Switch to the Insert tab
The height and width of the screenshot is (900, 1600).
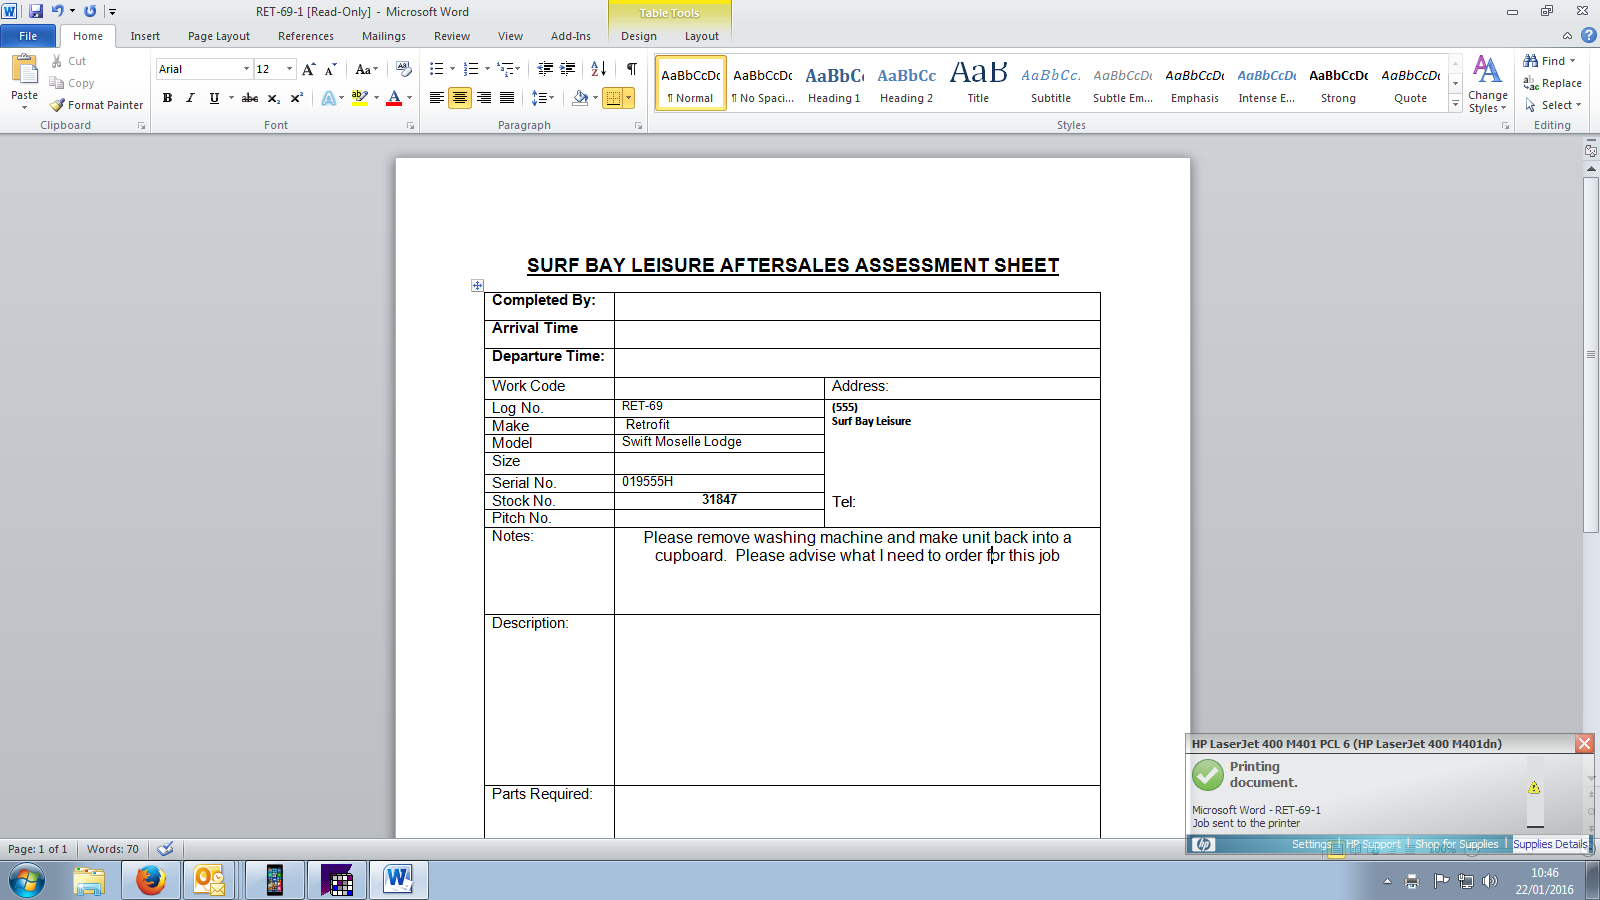145,36
